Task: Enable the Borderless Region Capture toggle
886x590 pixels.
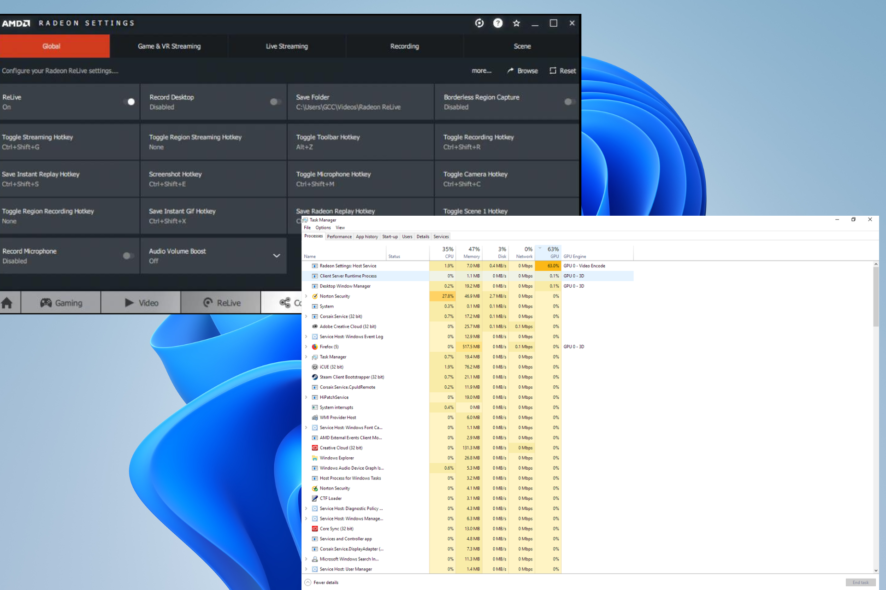Action: (570, 102)
